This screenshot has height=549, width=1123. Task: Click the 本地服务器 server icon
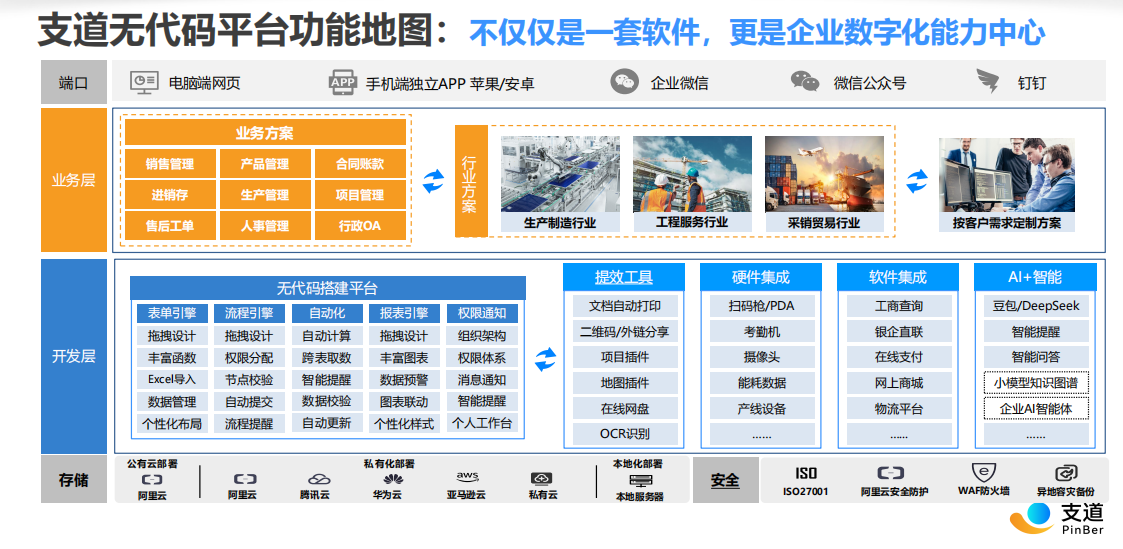[x=640, y=480]
